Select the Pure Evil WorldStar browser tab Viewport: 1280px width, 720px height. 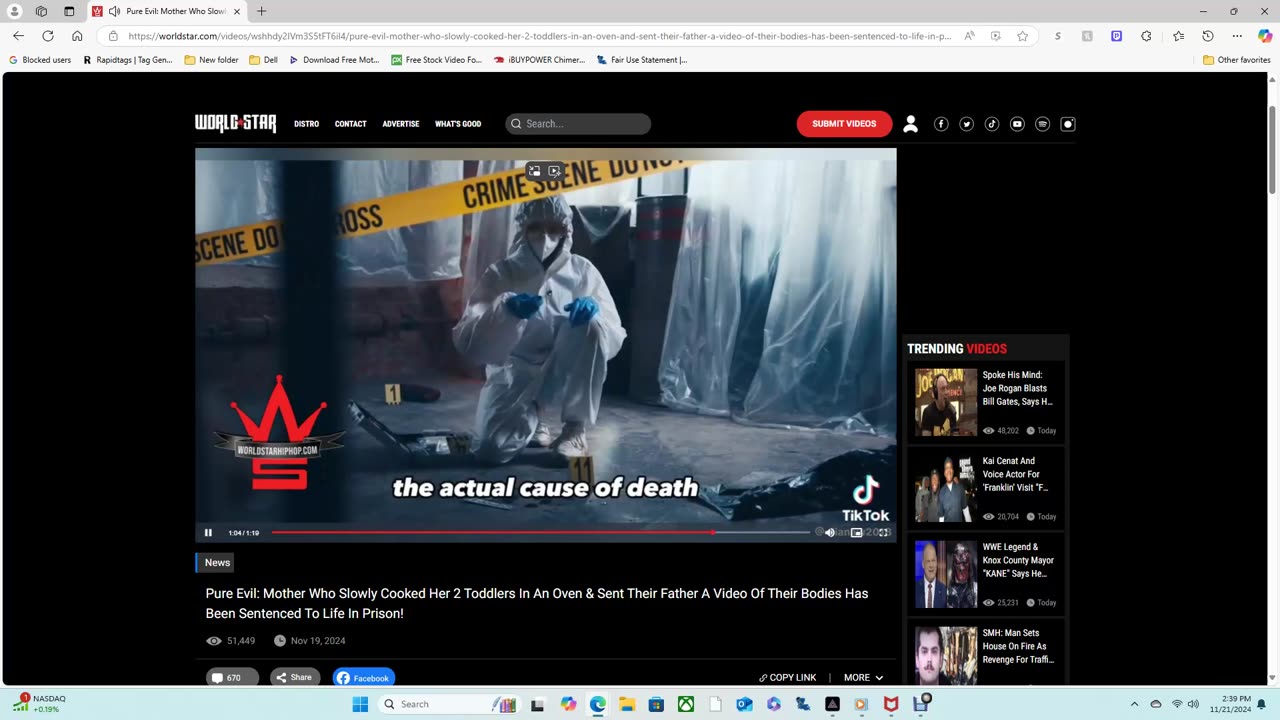[166, 11]
